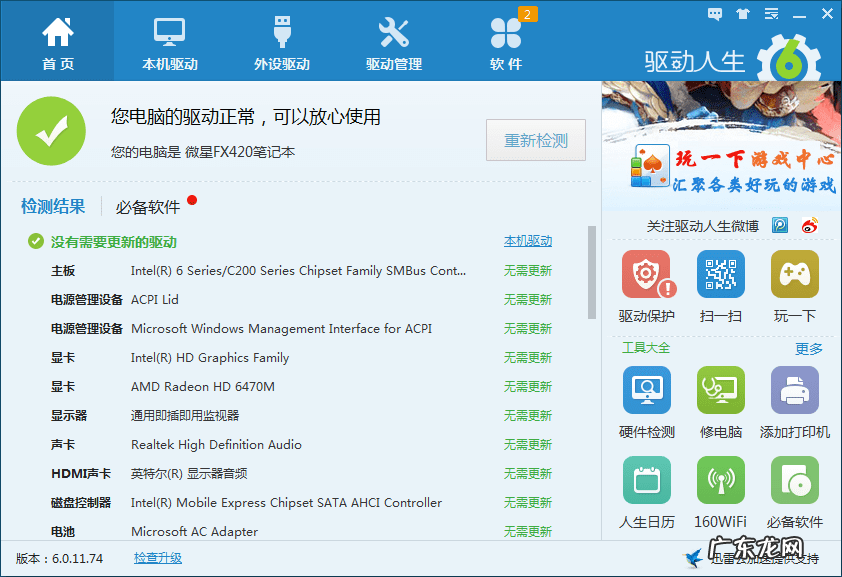Open the 驱动保护 driver protection tool
Image resolution: width=842 pixels, height=577 pixels.
click(647, 275)
